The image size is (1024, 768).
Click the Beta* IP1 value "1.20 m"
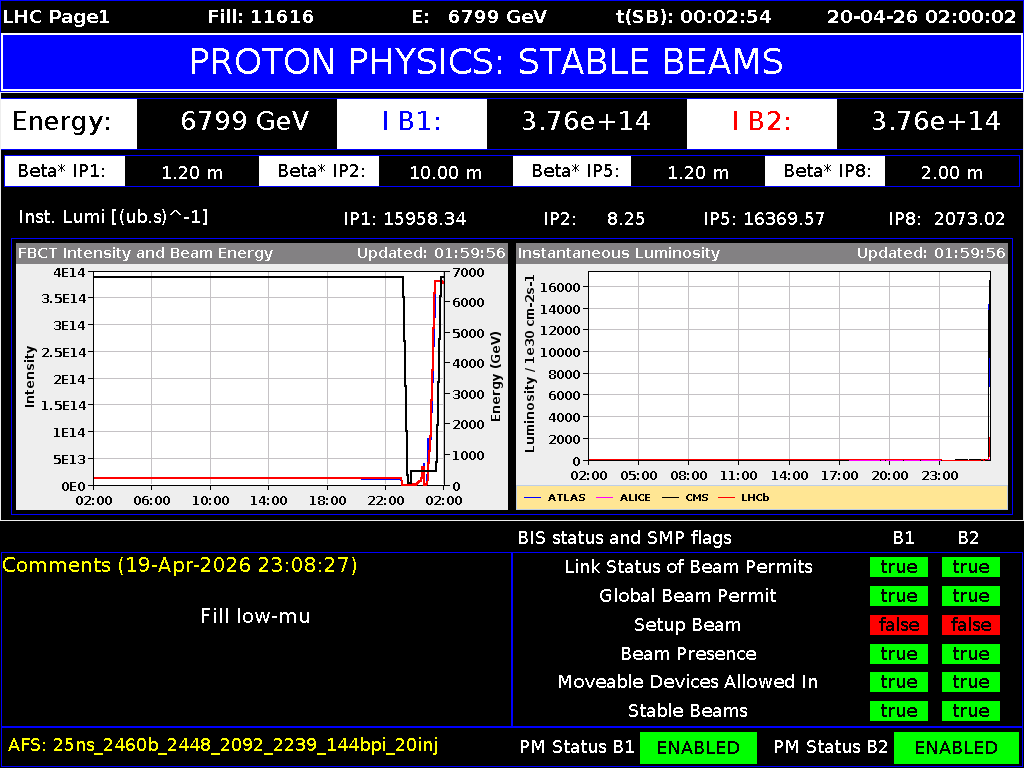191,172
